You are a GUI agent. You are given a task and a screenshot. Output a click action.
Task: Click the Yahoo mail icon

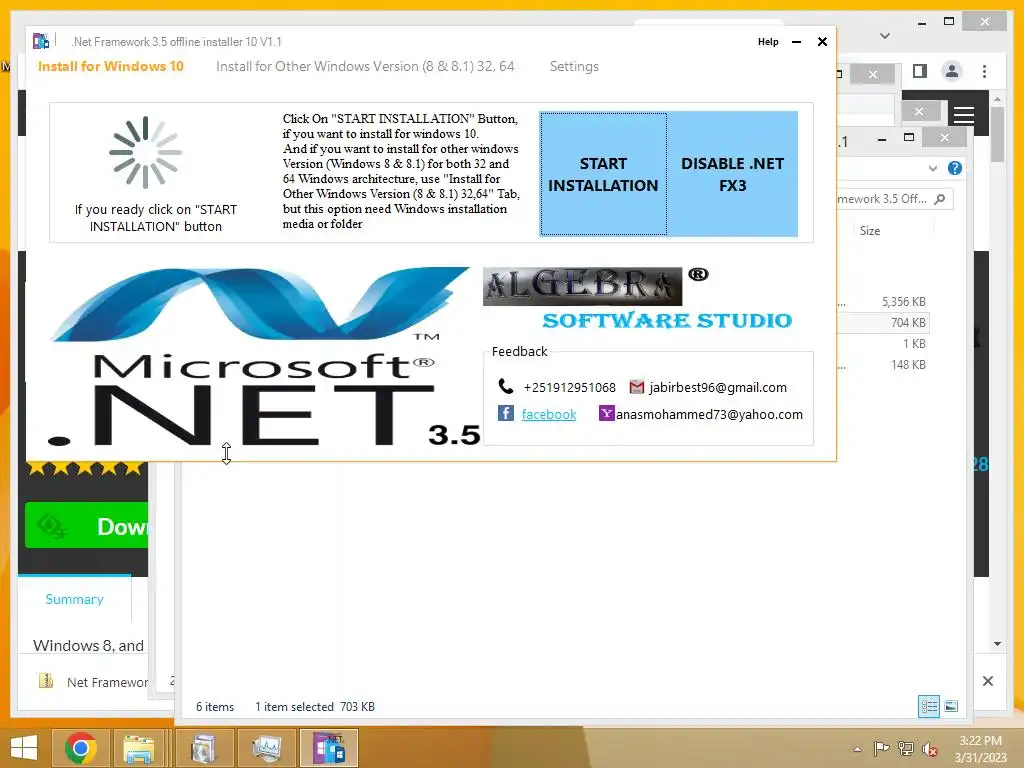(607, 413)
